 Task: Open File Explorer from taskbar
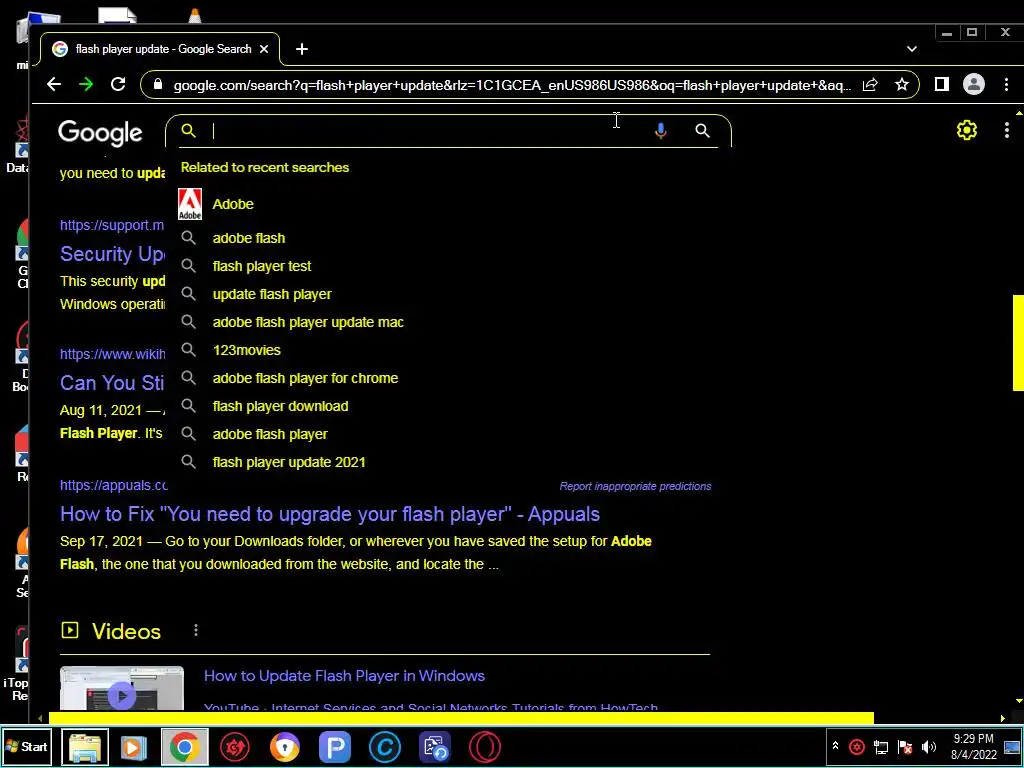tap(85, 747)
